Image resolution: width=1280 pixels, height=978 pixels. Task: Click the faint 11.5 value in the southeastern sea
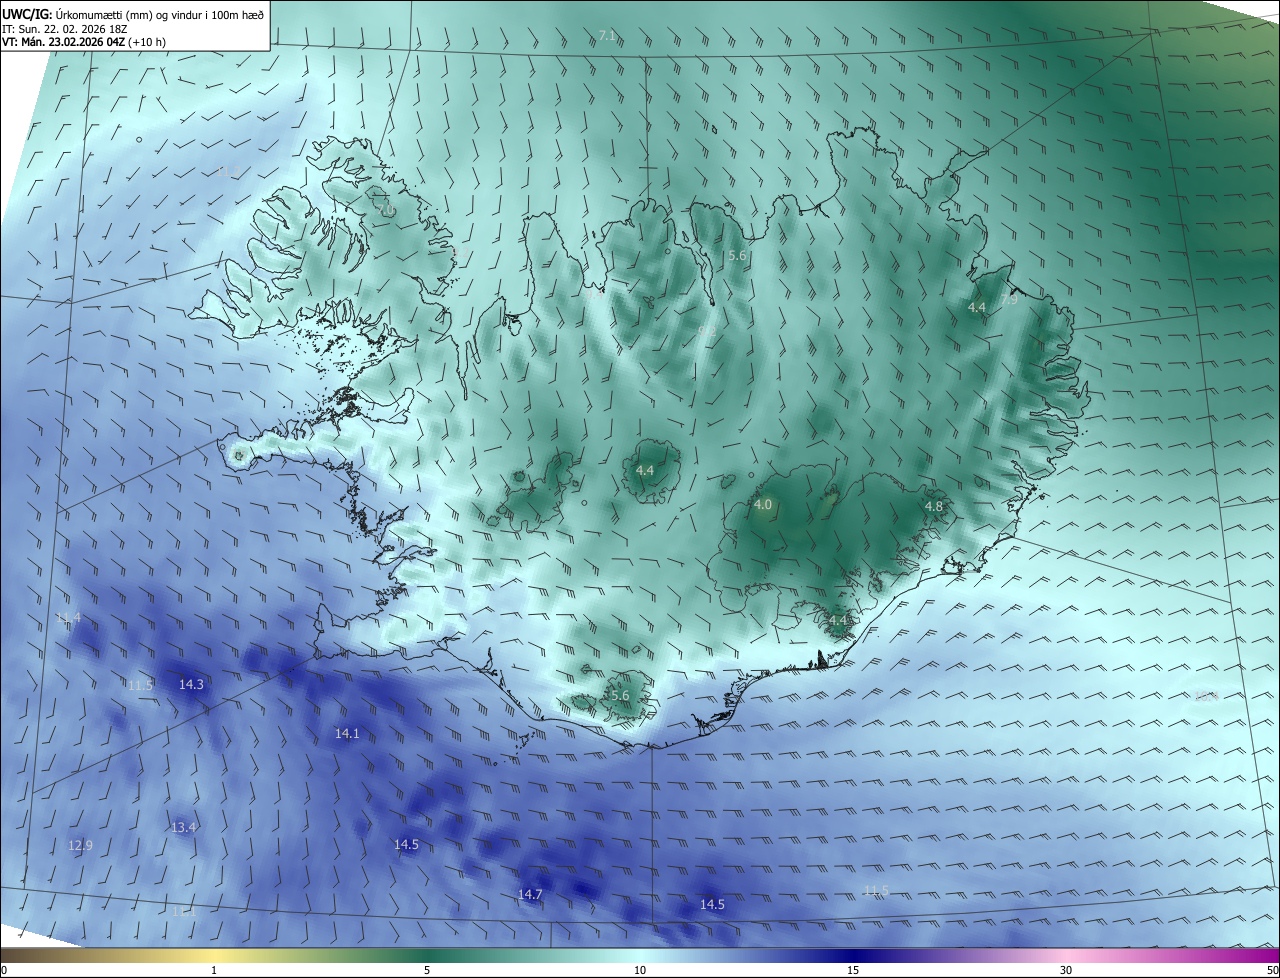(x=876, y=890)
